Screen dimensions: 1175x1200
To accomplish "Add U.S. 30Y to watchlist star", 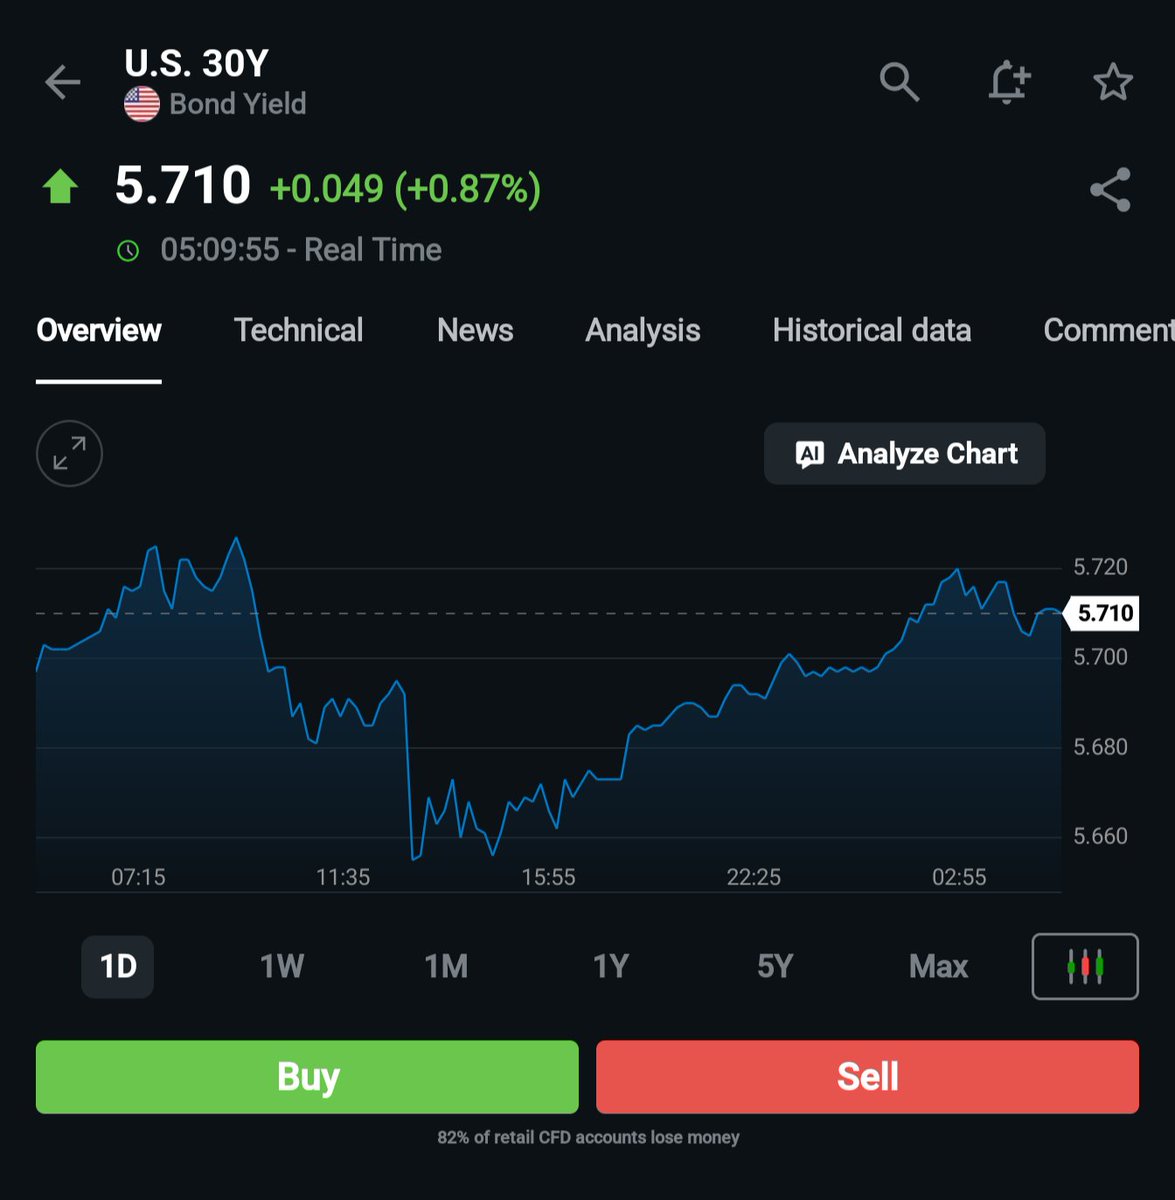I will click(x=1112, y=82).
